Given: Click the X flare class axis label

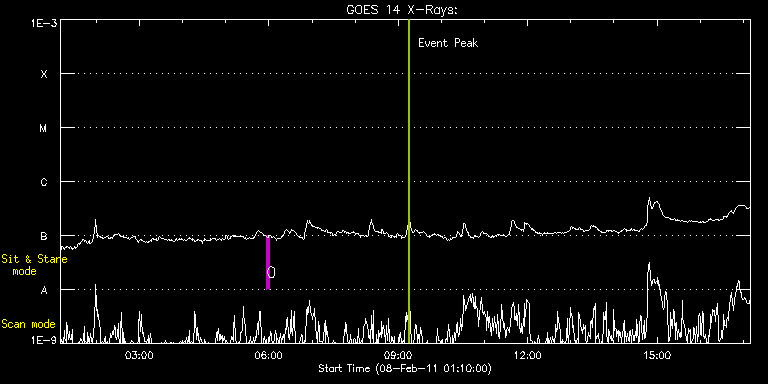Looking at the screenshot, I should pos(44,74).
